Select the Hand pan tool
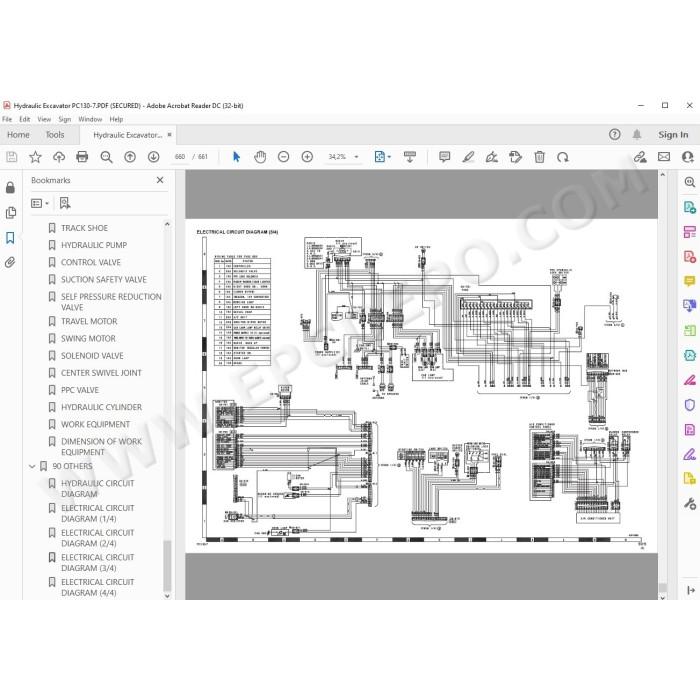This screenshot has width=700, height=700. click(260, 157)
